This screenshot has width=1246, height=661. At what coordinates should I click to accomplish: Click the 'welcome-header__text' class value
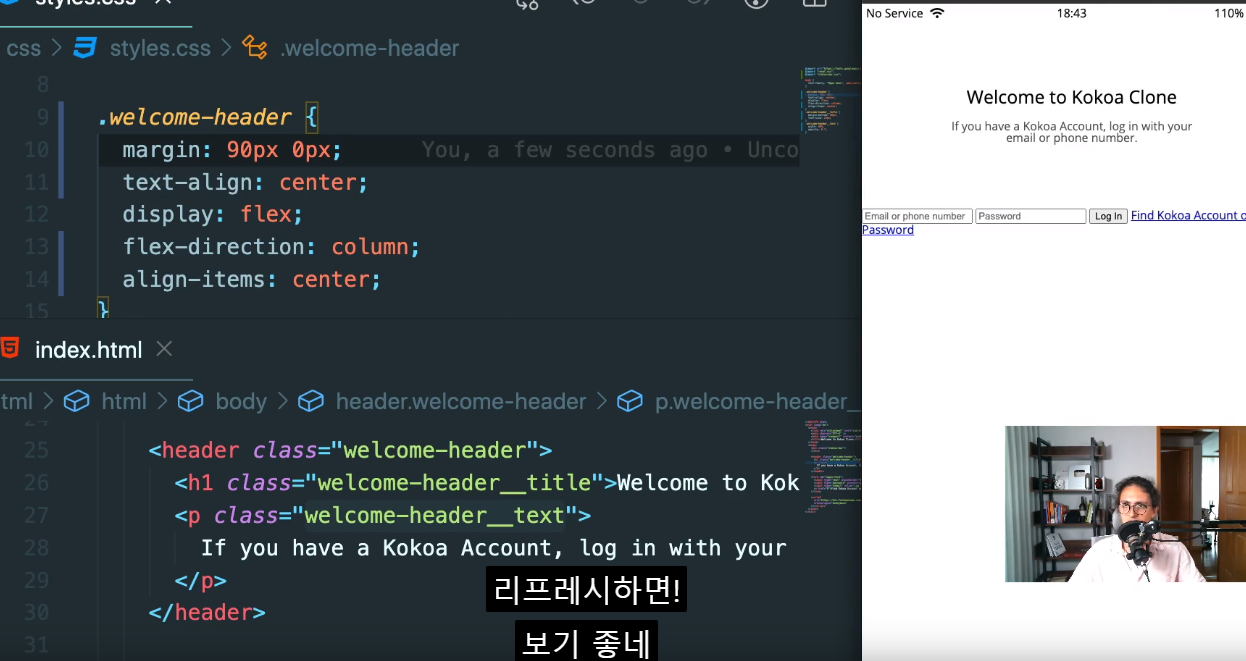click(435, 515)
